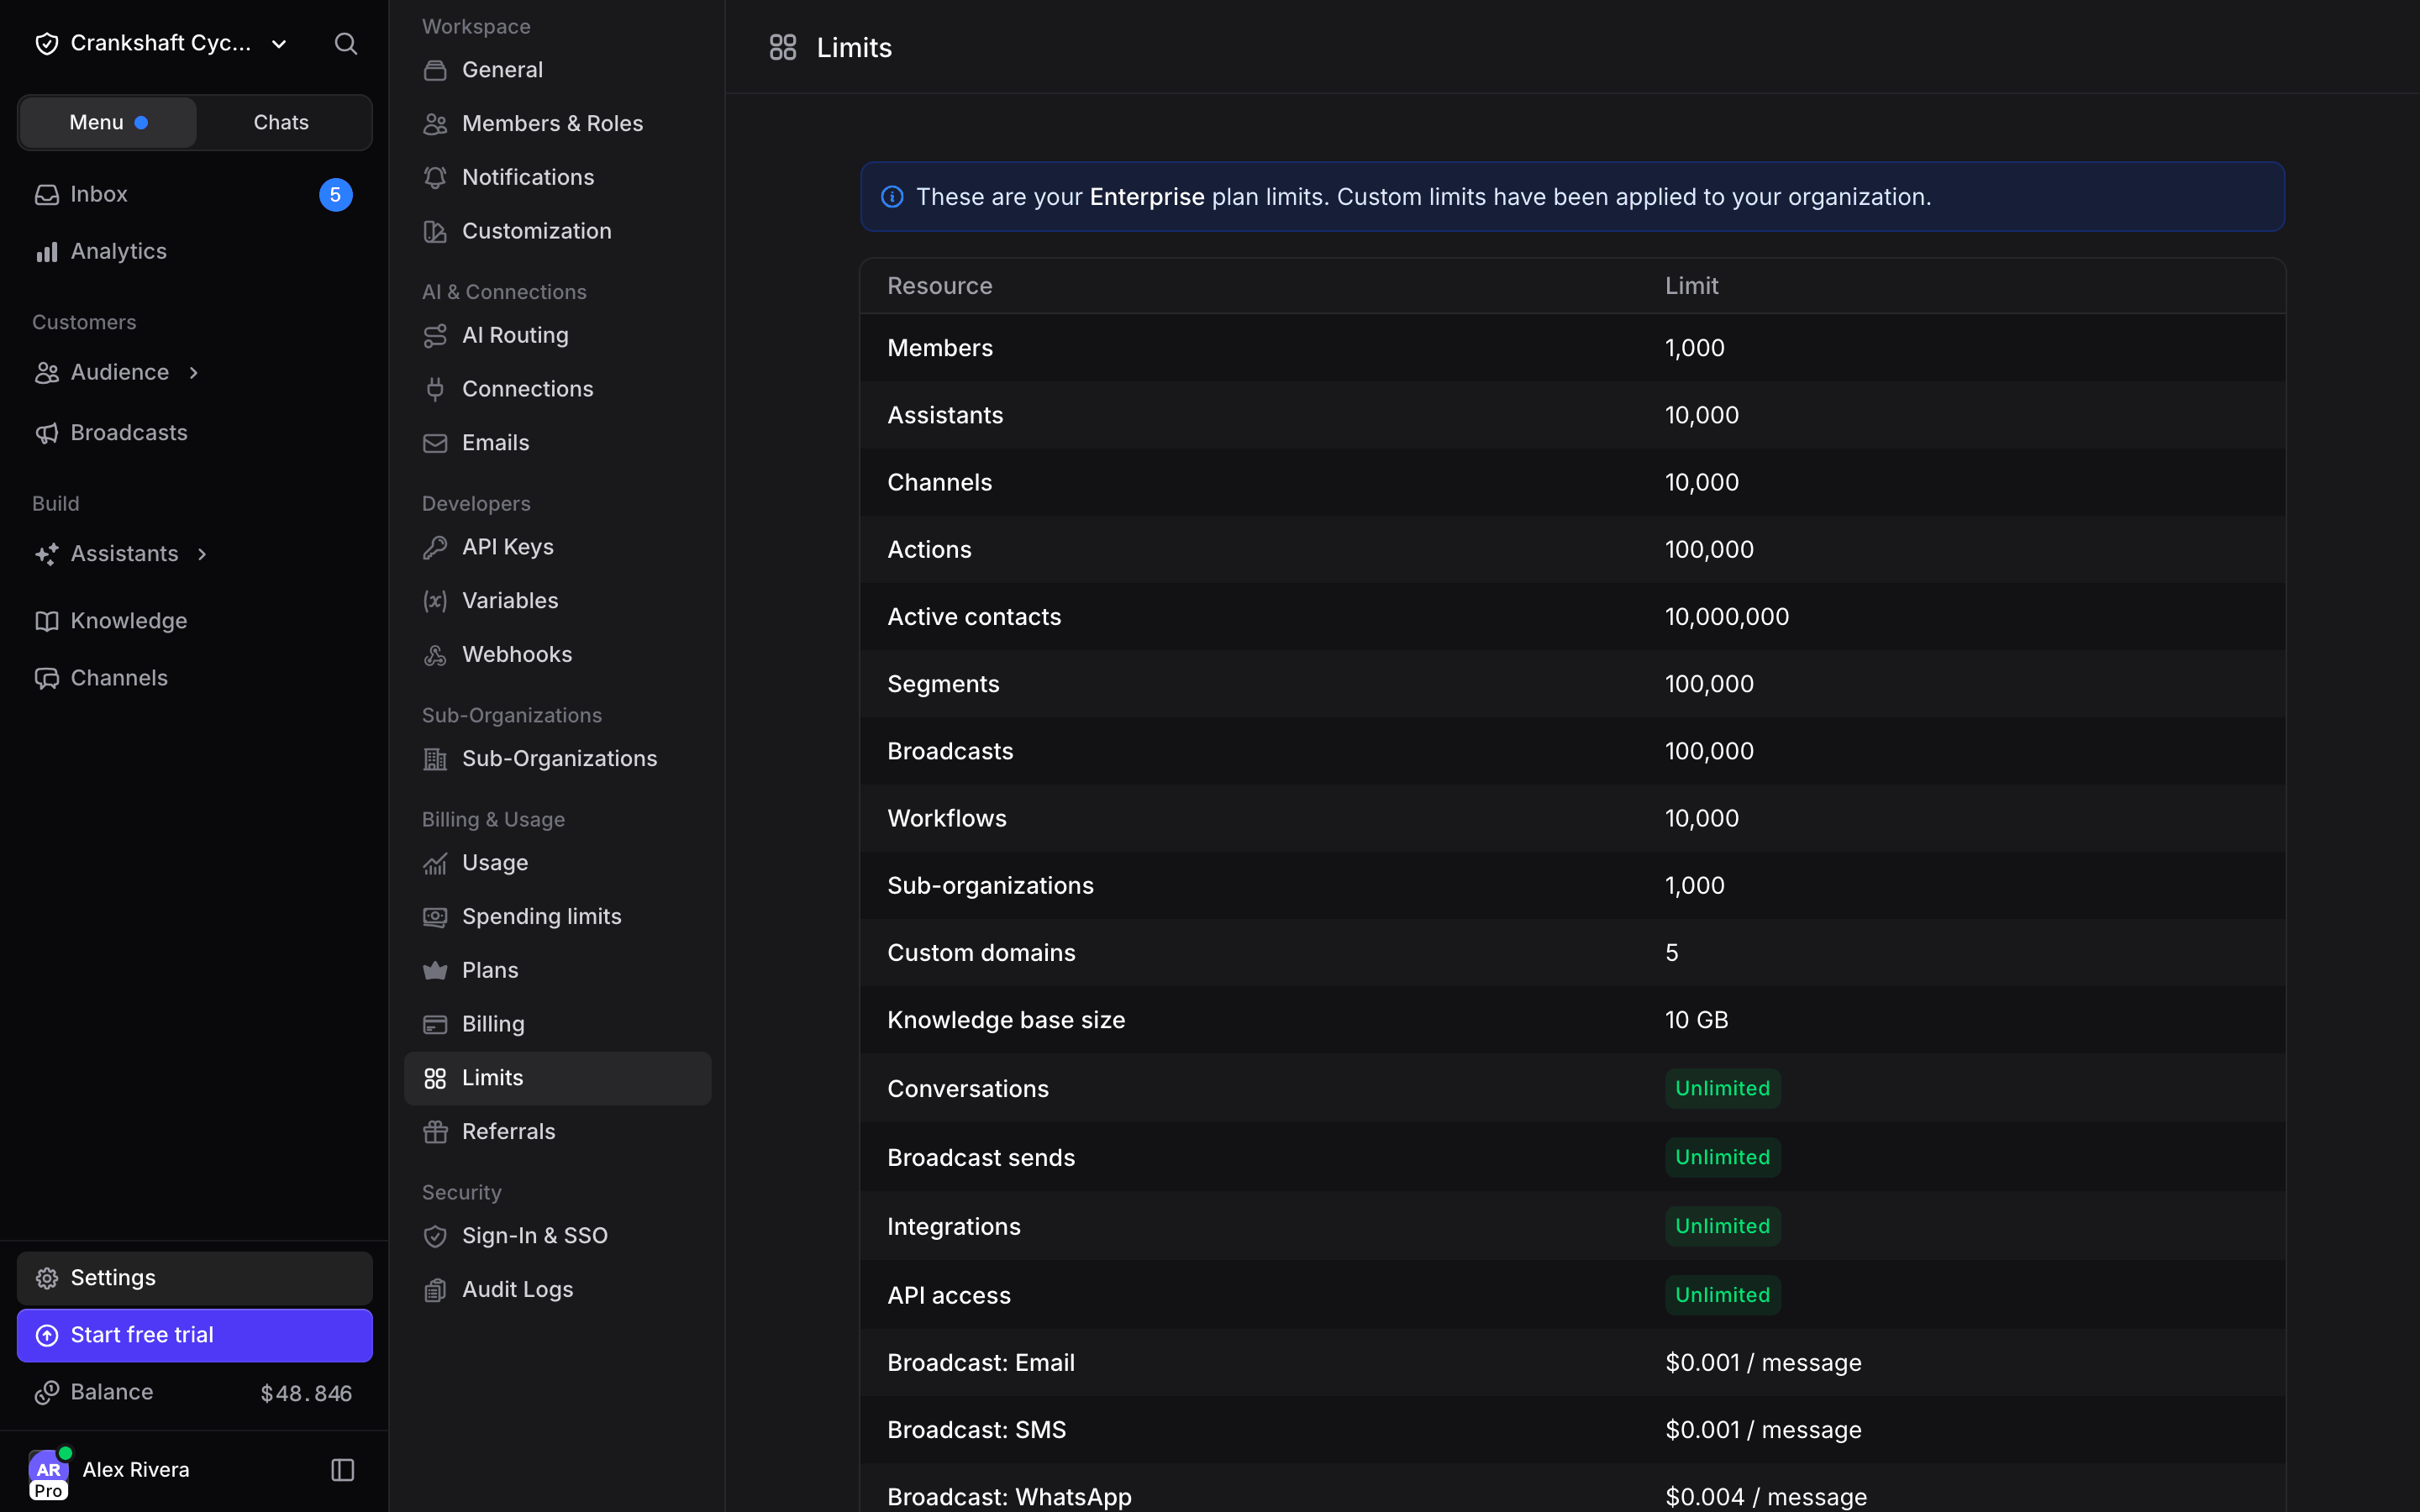The image size is (2420, 1512).
Task: Open API Keys settings
Action: click(557, 547)
